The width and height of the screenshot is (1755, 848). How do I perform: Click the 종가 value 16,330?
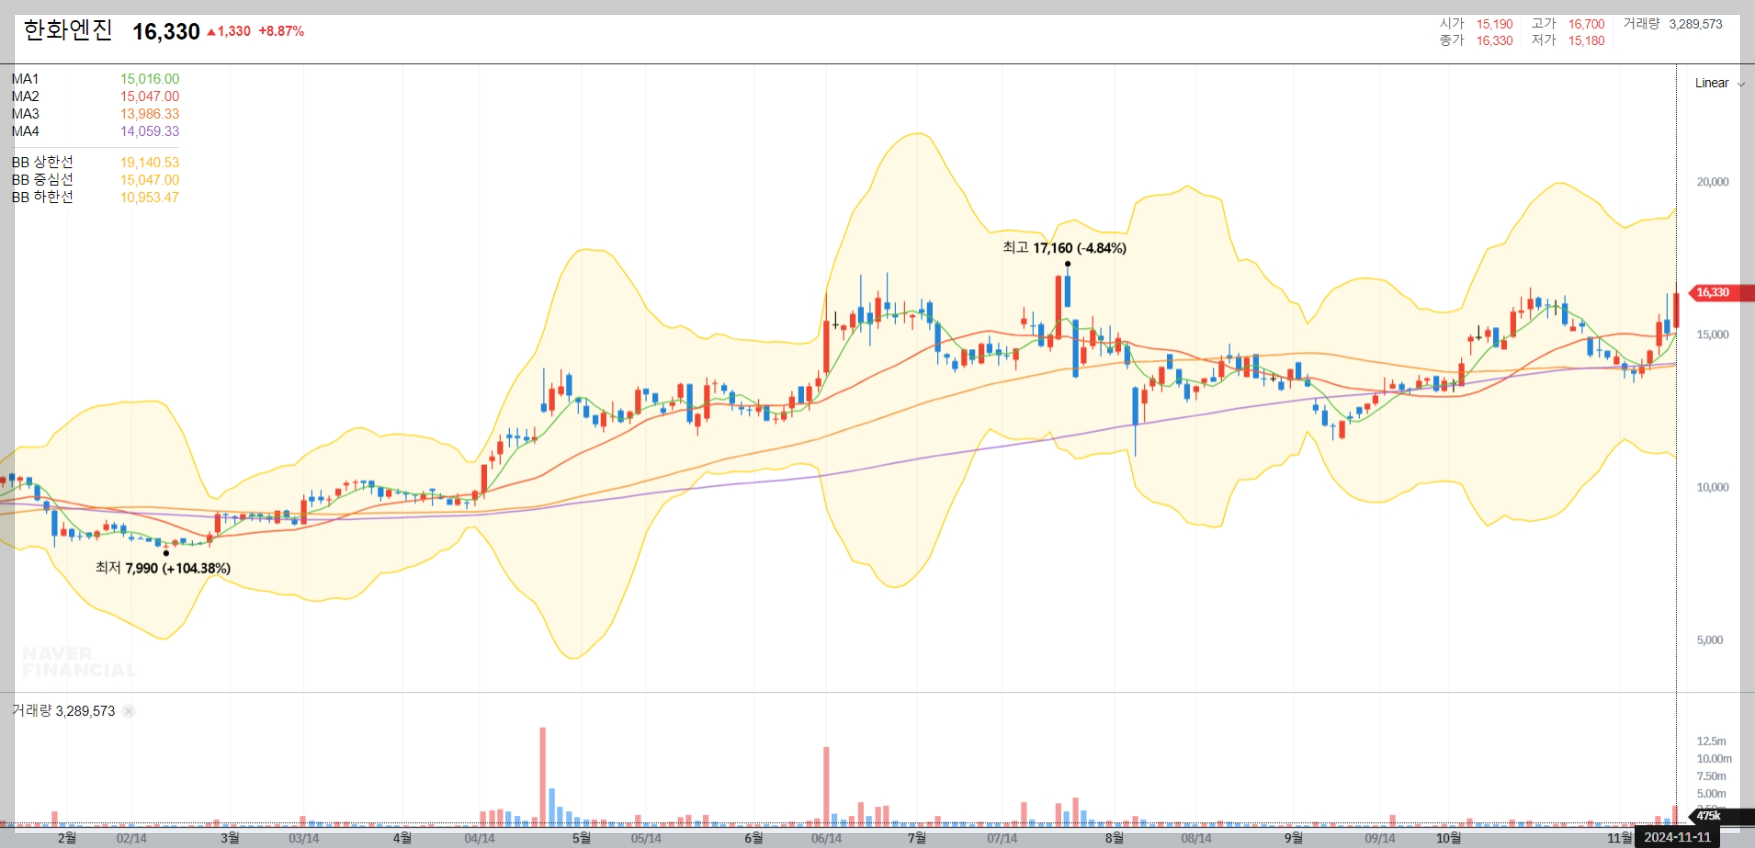tap(1494, 41)
